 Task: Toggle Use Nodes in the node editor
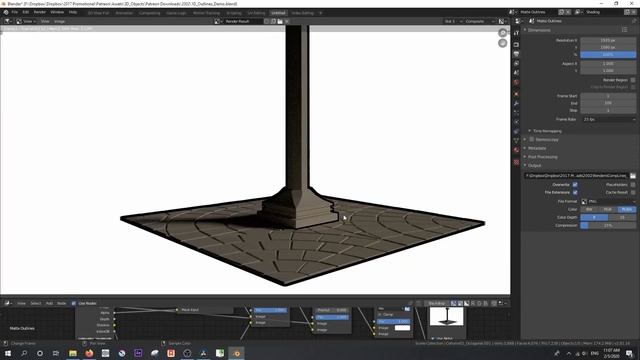tap(74, 303)
